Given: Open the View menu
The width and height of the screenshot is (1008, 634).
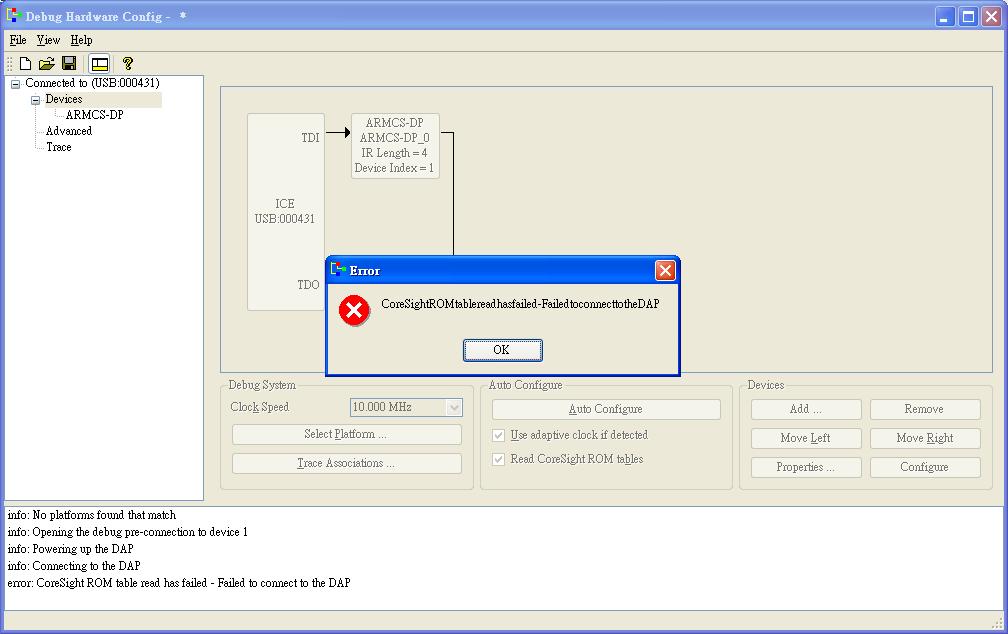Looking at the screenshot, I should [x=48, y=40].
